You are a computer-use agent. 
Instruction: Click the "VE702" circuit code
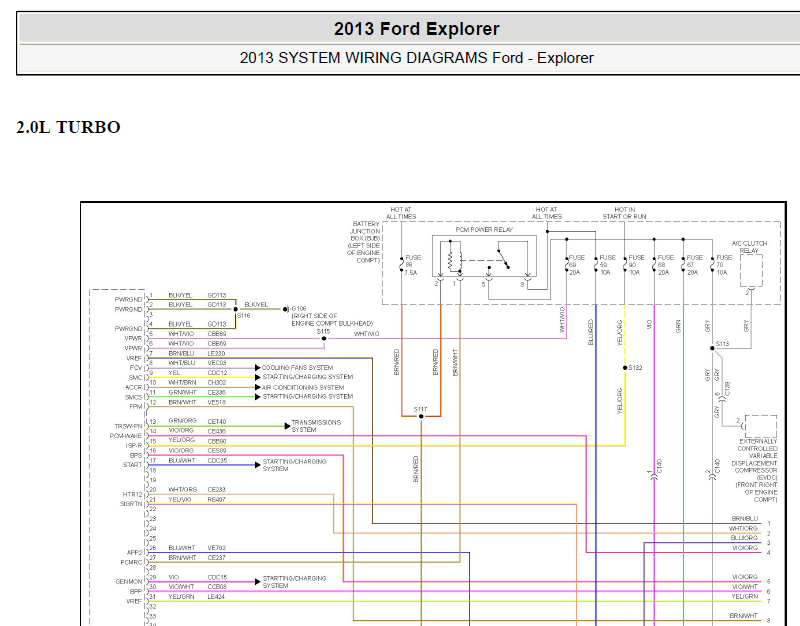click(x=216, y=548)
